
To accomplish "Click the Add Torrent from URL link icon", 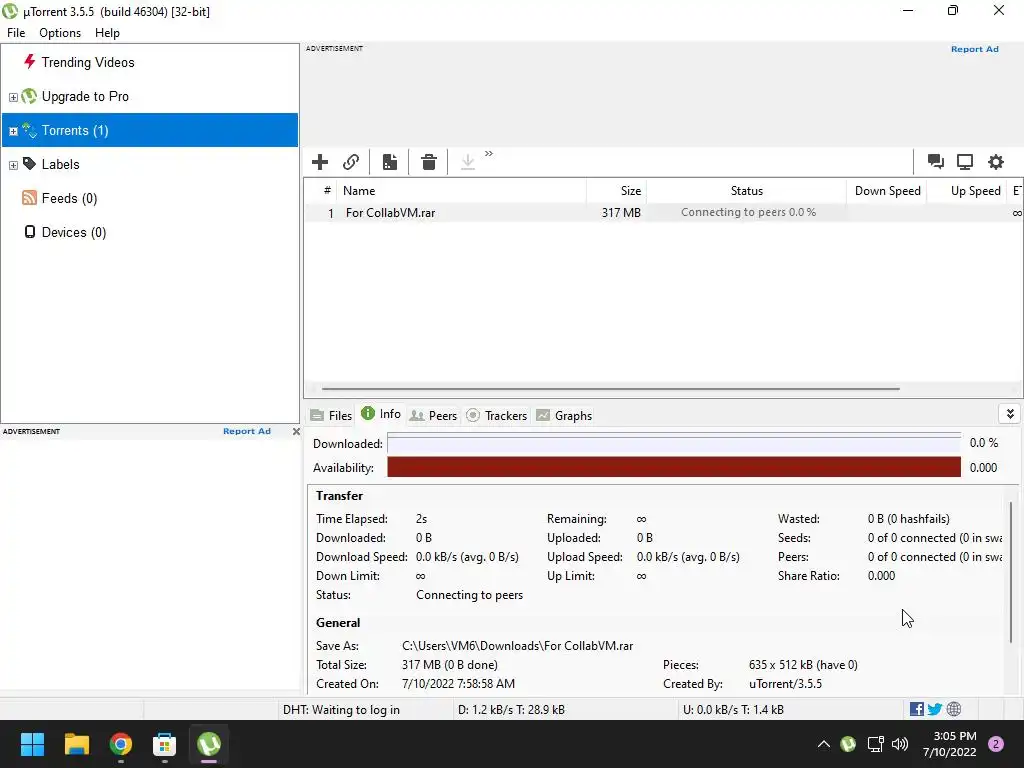I will (351, 162).
